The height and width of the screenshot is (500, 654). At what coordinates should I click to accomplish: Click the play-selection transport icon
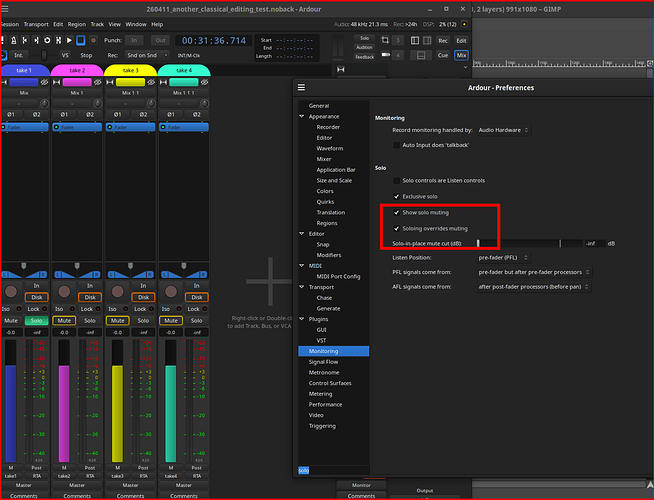58,40
